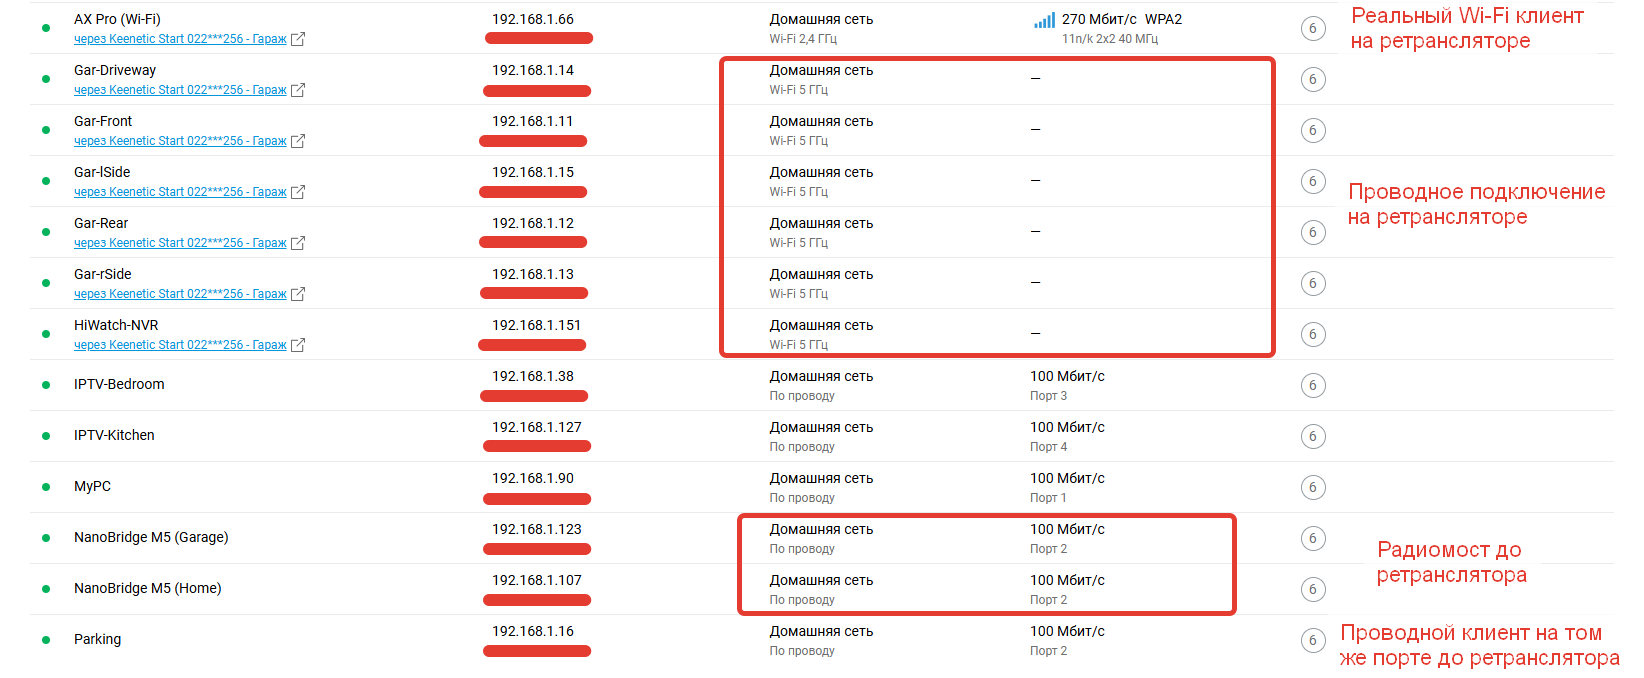The image size is (1644, 678).
Task: Click the priority 6 circle for NanoBridge M5 (Garage)
Action: pyautogui.click(x=1313, y=539)
